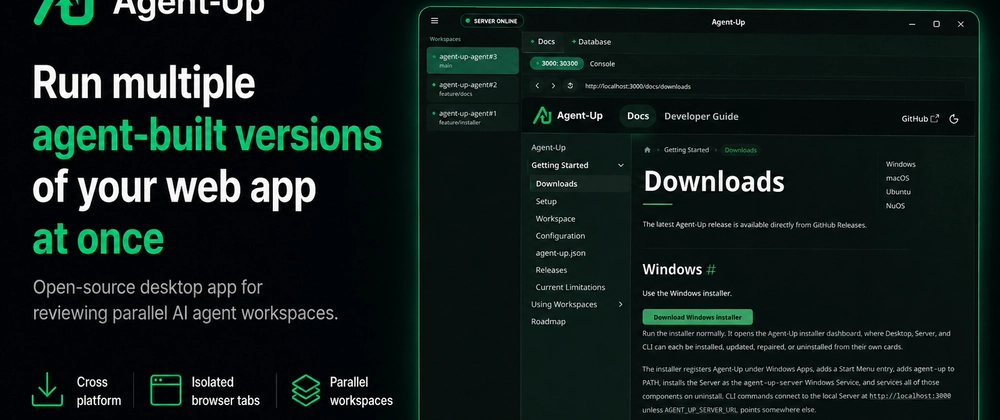Click the Downloads page heading
This screenshot has width=1000, height=420.
[x=714, y=182]
